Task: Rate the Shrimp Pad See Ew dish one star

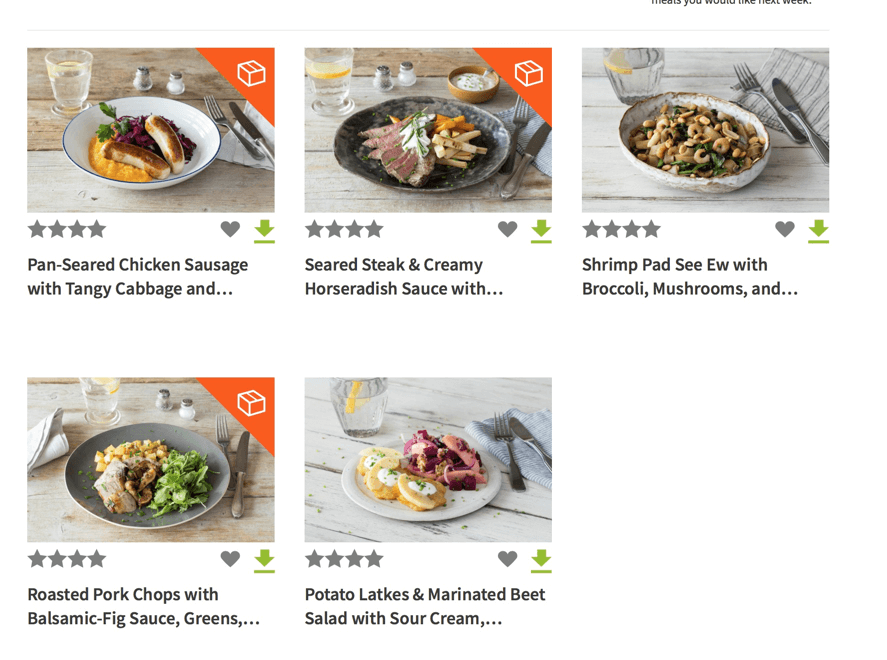Action: 590,229
